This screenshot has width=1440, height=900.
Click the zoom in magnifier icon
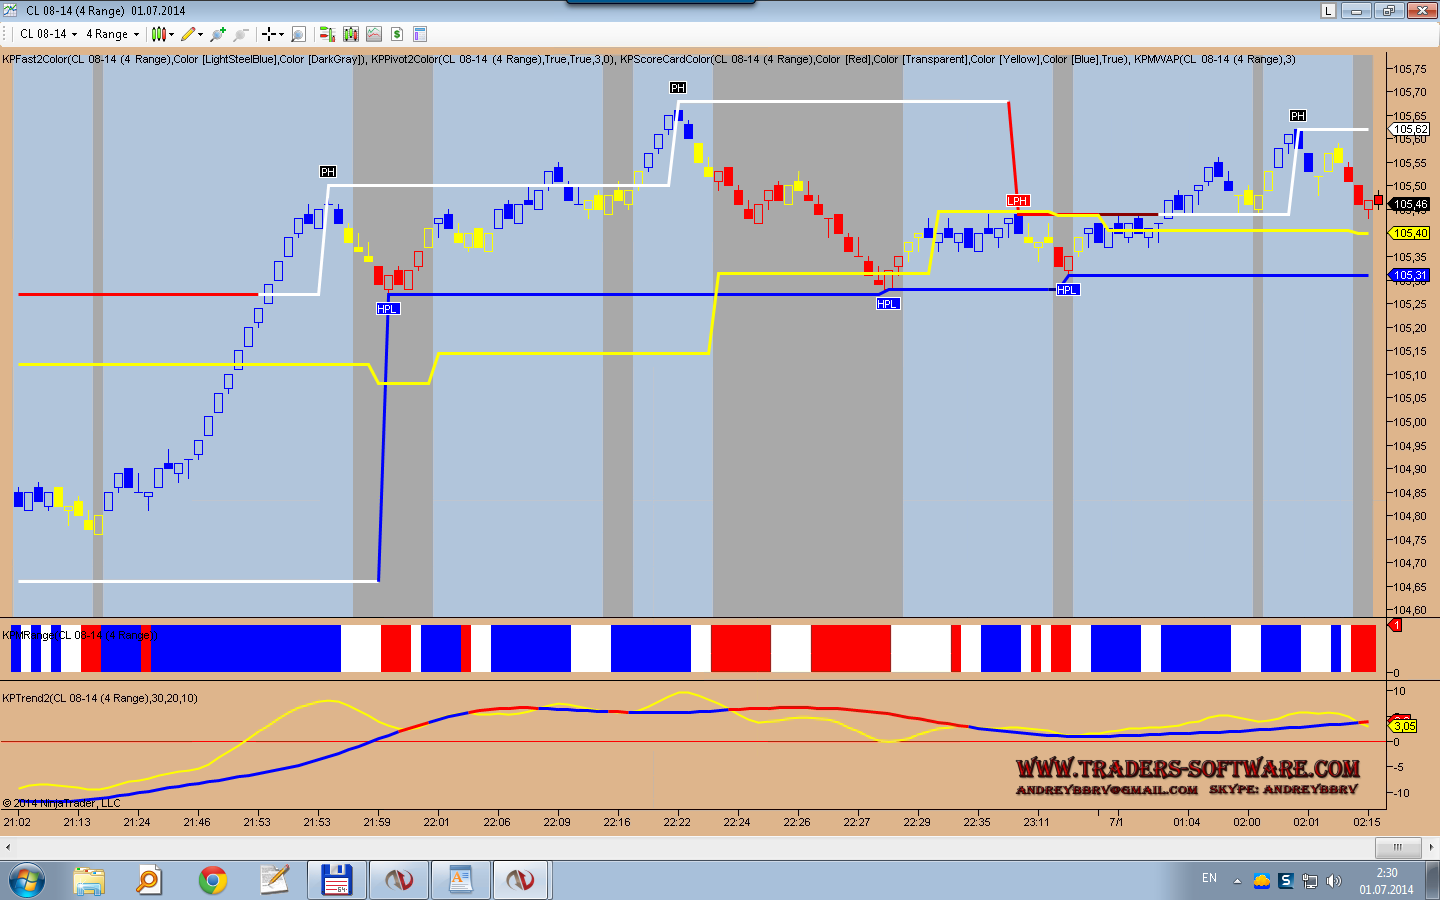[218, 34]
